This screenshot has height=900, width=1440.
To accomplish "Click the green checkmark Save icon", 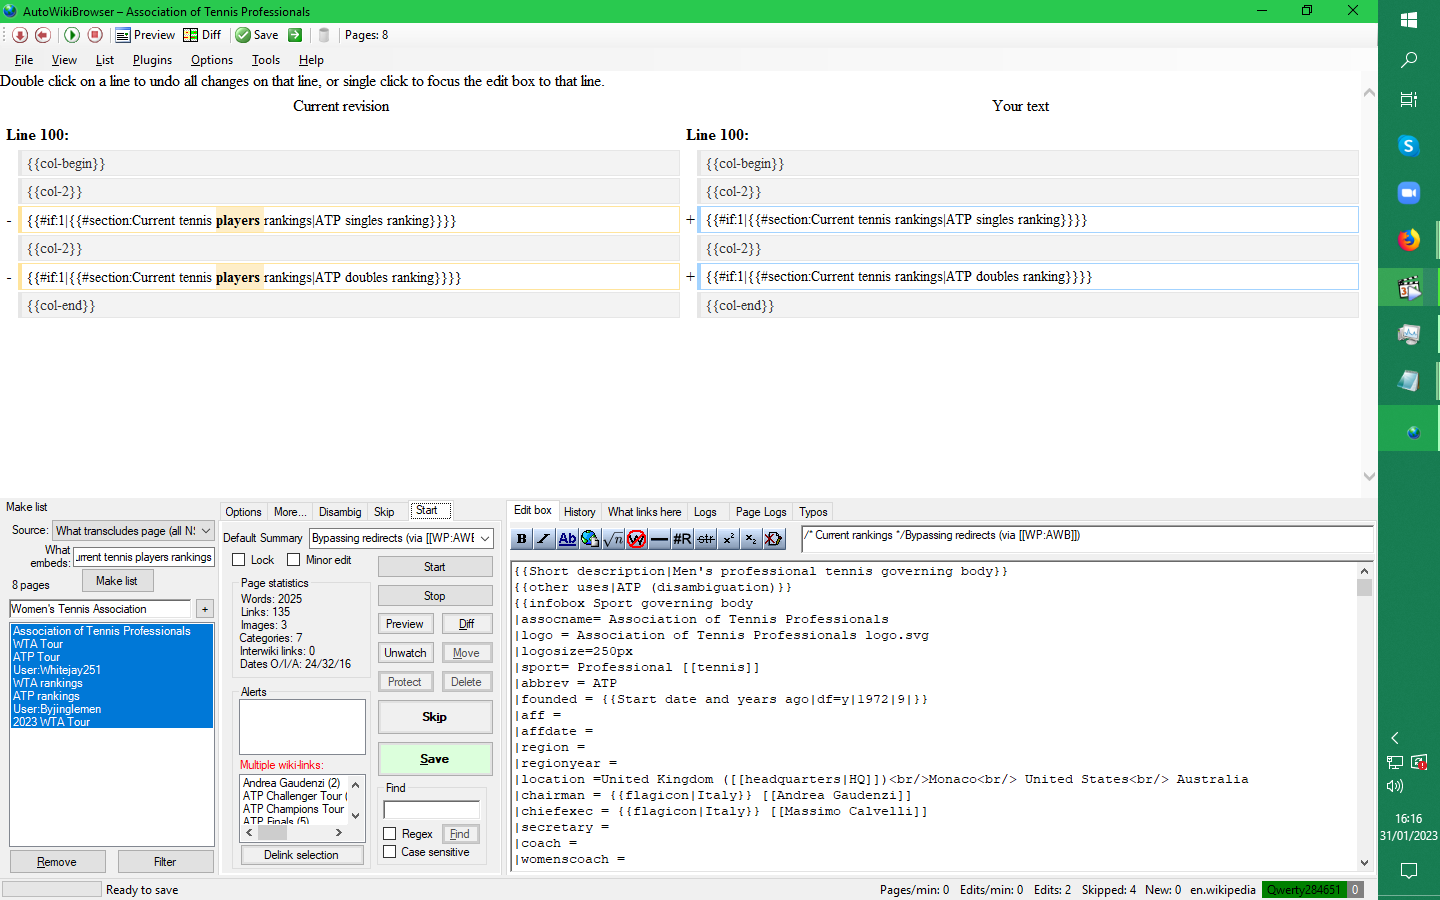I will [257, 35].
